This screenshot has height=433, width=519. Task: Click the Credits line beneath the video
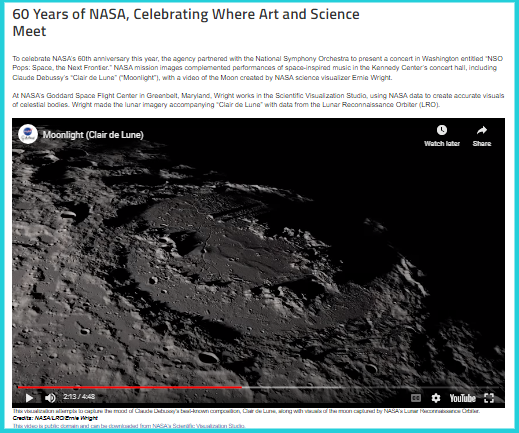(55, 418)
